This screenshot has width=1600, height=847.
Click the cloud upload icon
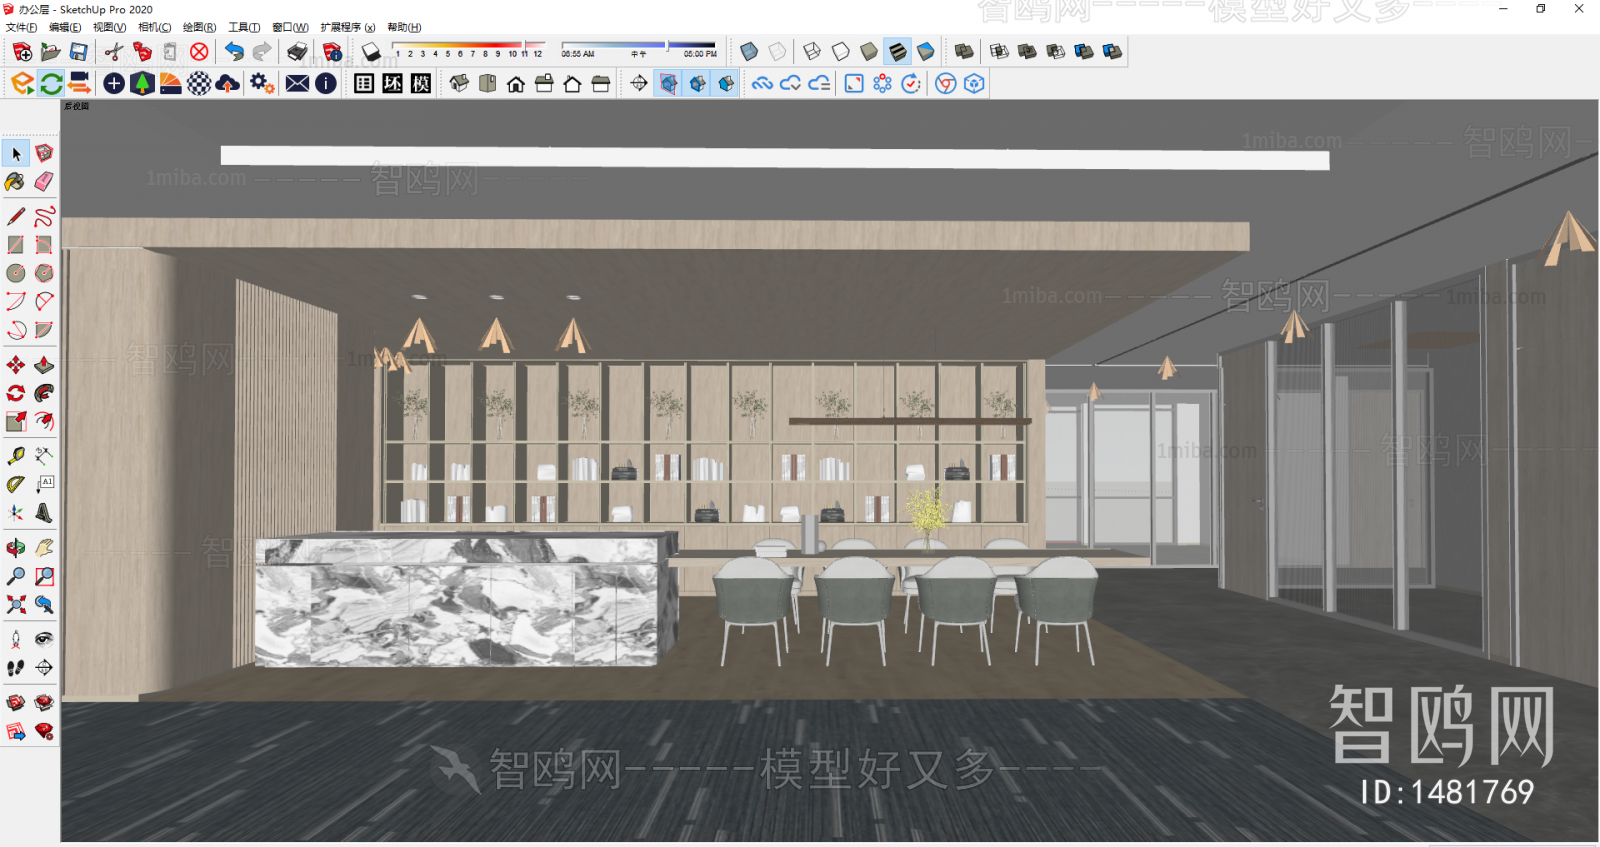[x=228, y=84]
